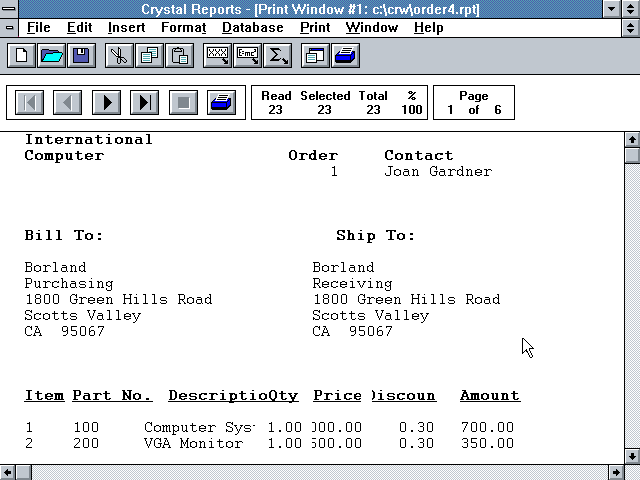Screen dimensions: 640x480
Task: Select the Ship To: heading
Action: 376,236
